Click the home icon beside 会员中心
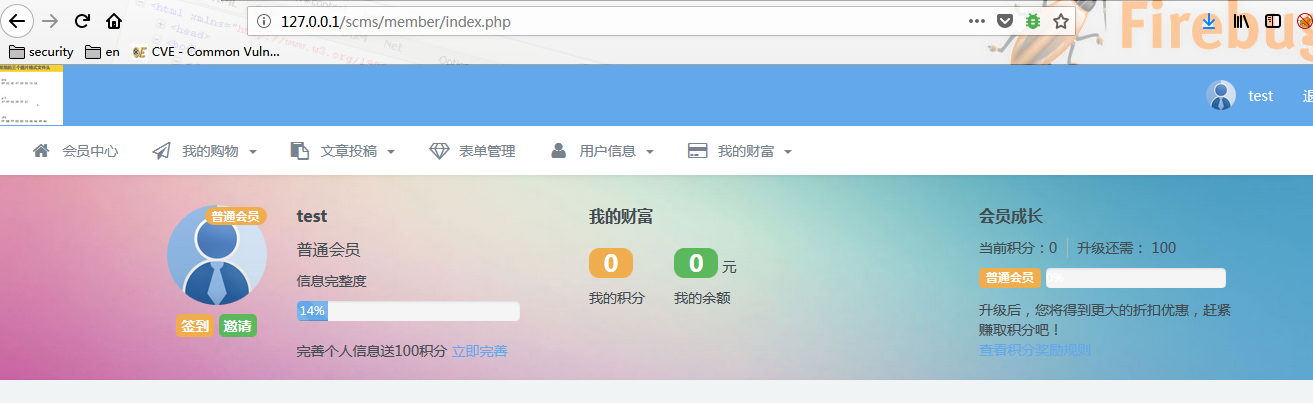This screenshot has height=403, width=1313. (41, 151)
